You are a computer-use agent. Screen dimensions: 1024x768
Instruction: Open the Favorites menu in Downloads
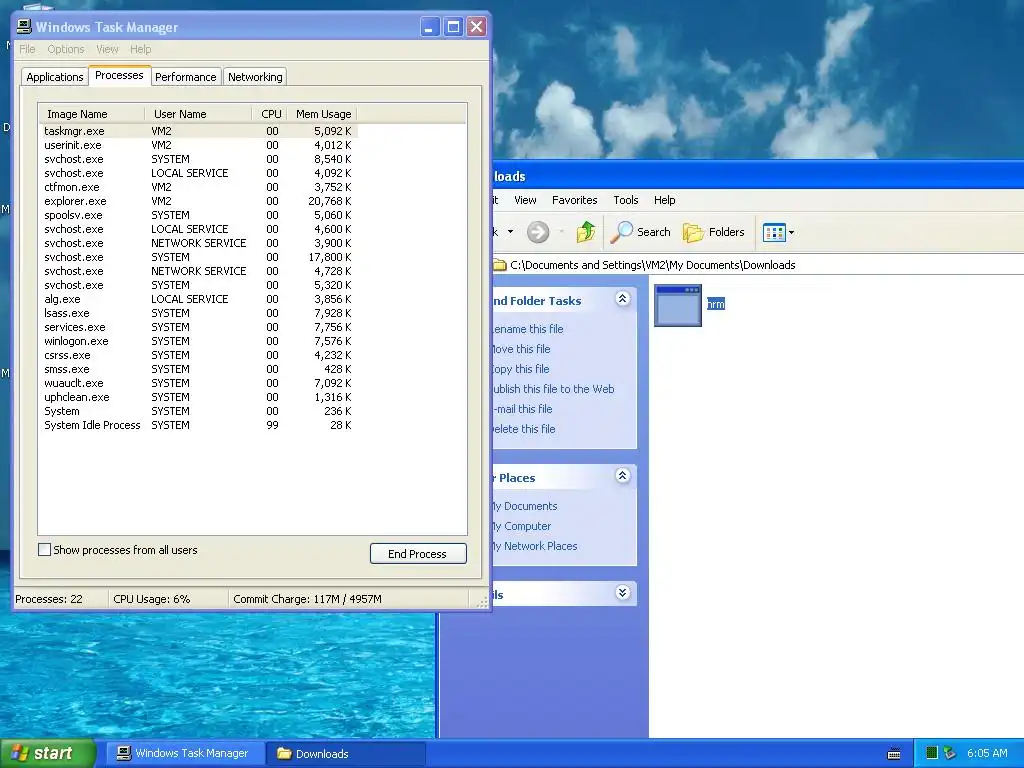(x=574, y=200)
